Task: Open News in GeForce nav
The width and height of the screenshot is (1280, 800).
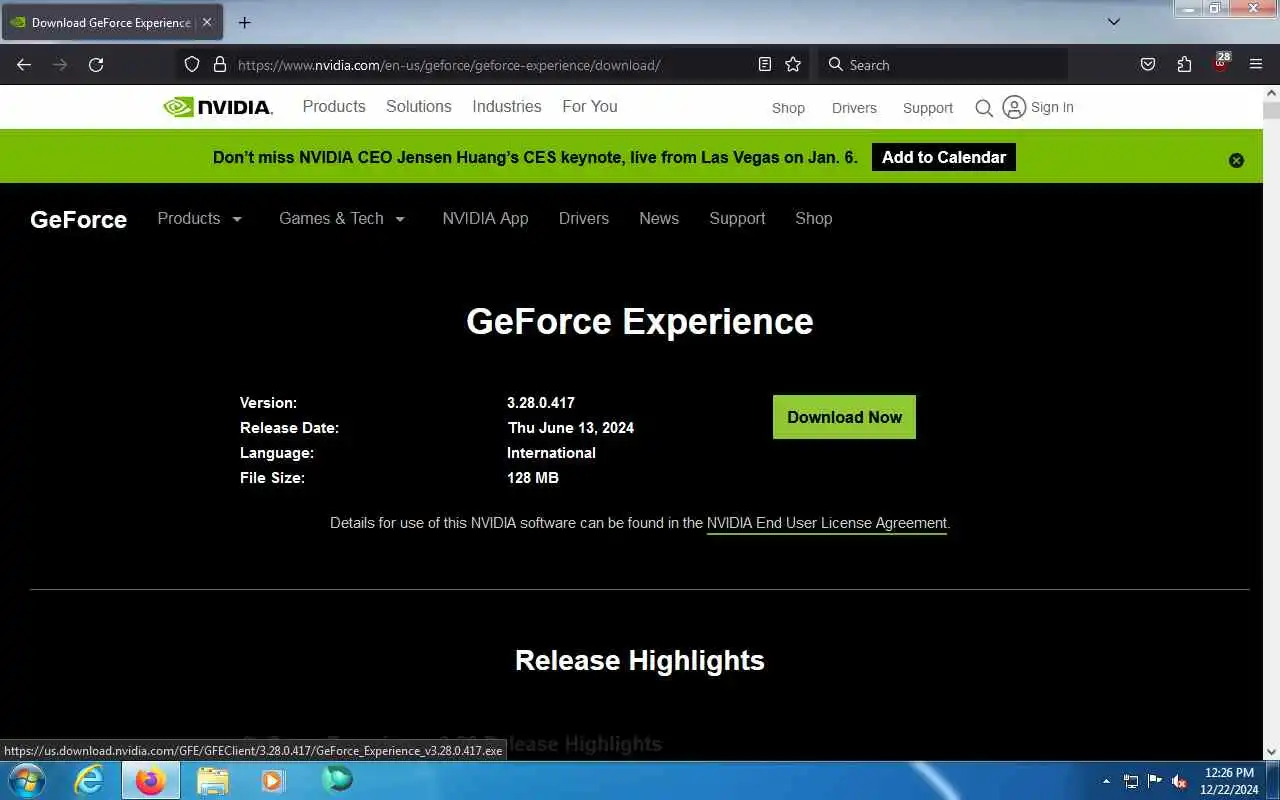Action: [x=659, y=218]
